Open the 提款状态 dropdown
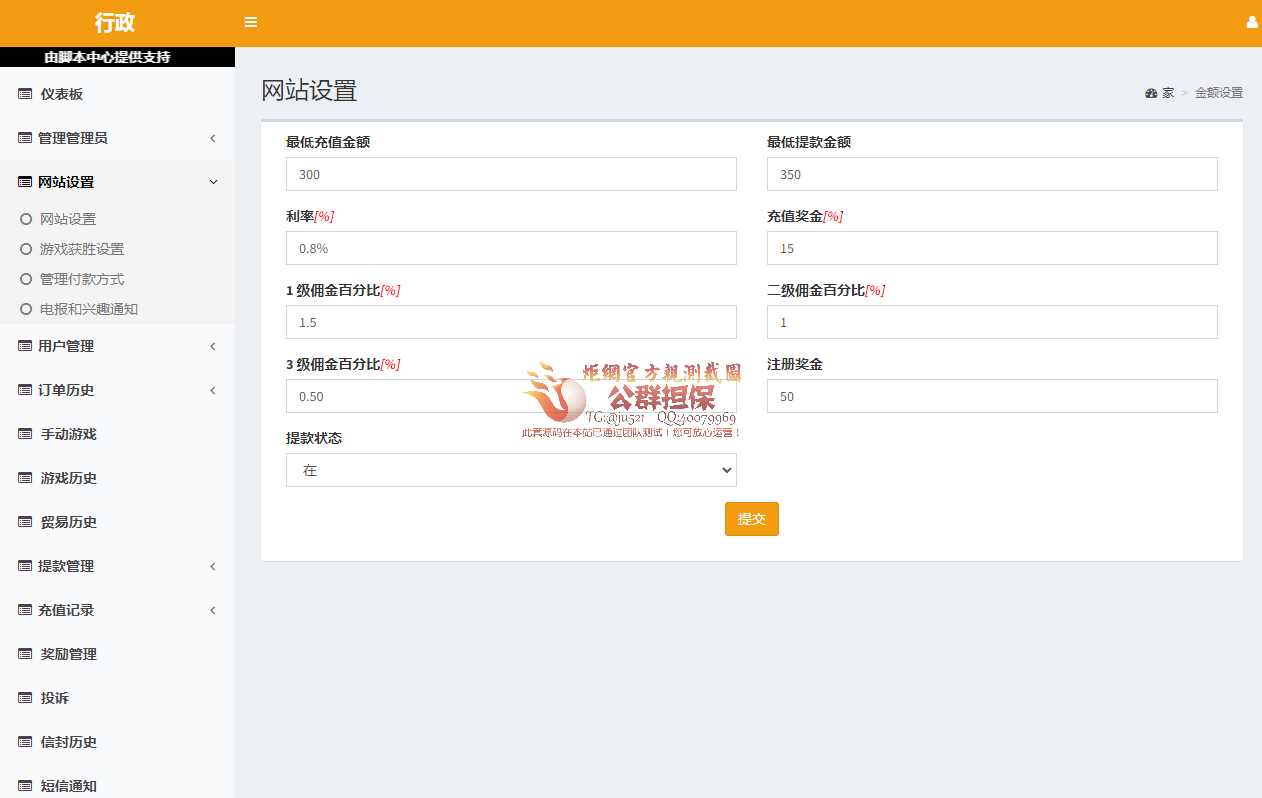 511,469
